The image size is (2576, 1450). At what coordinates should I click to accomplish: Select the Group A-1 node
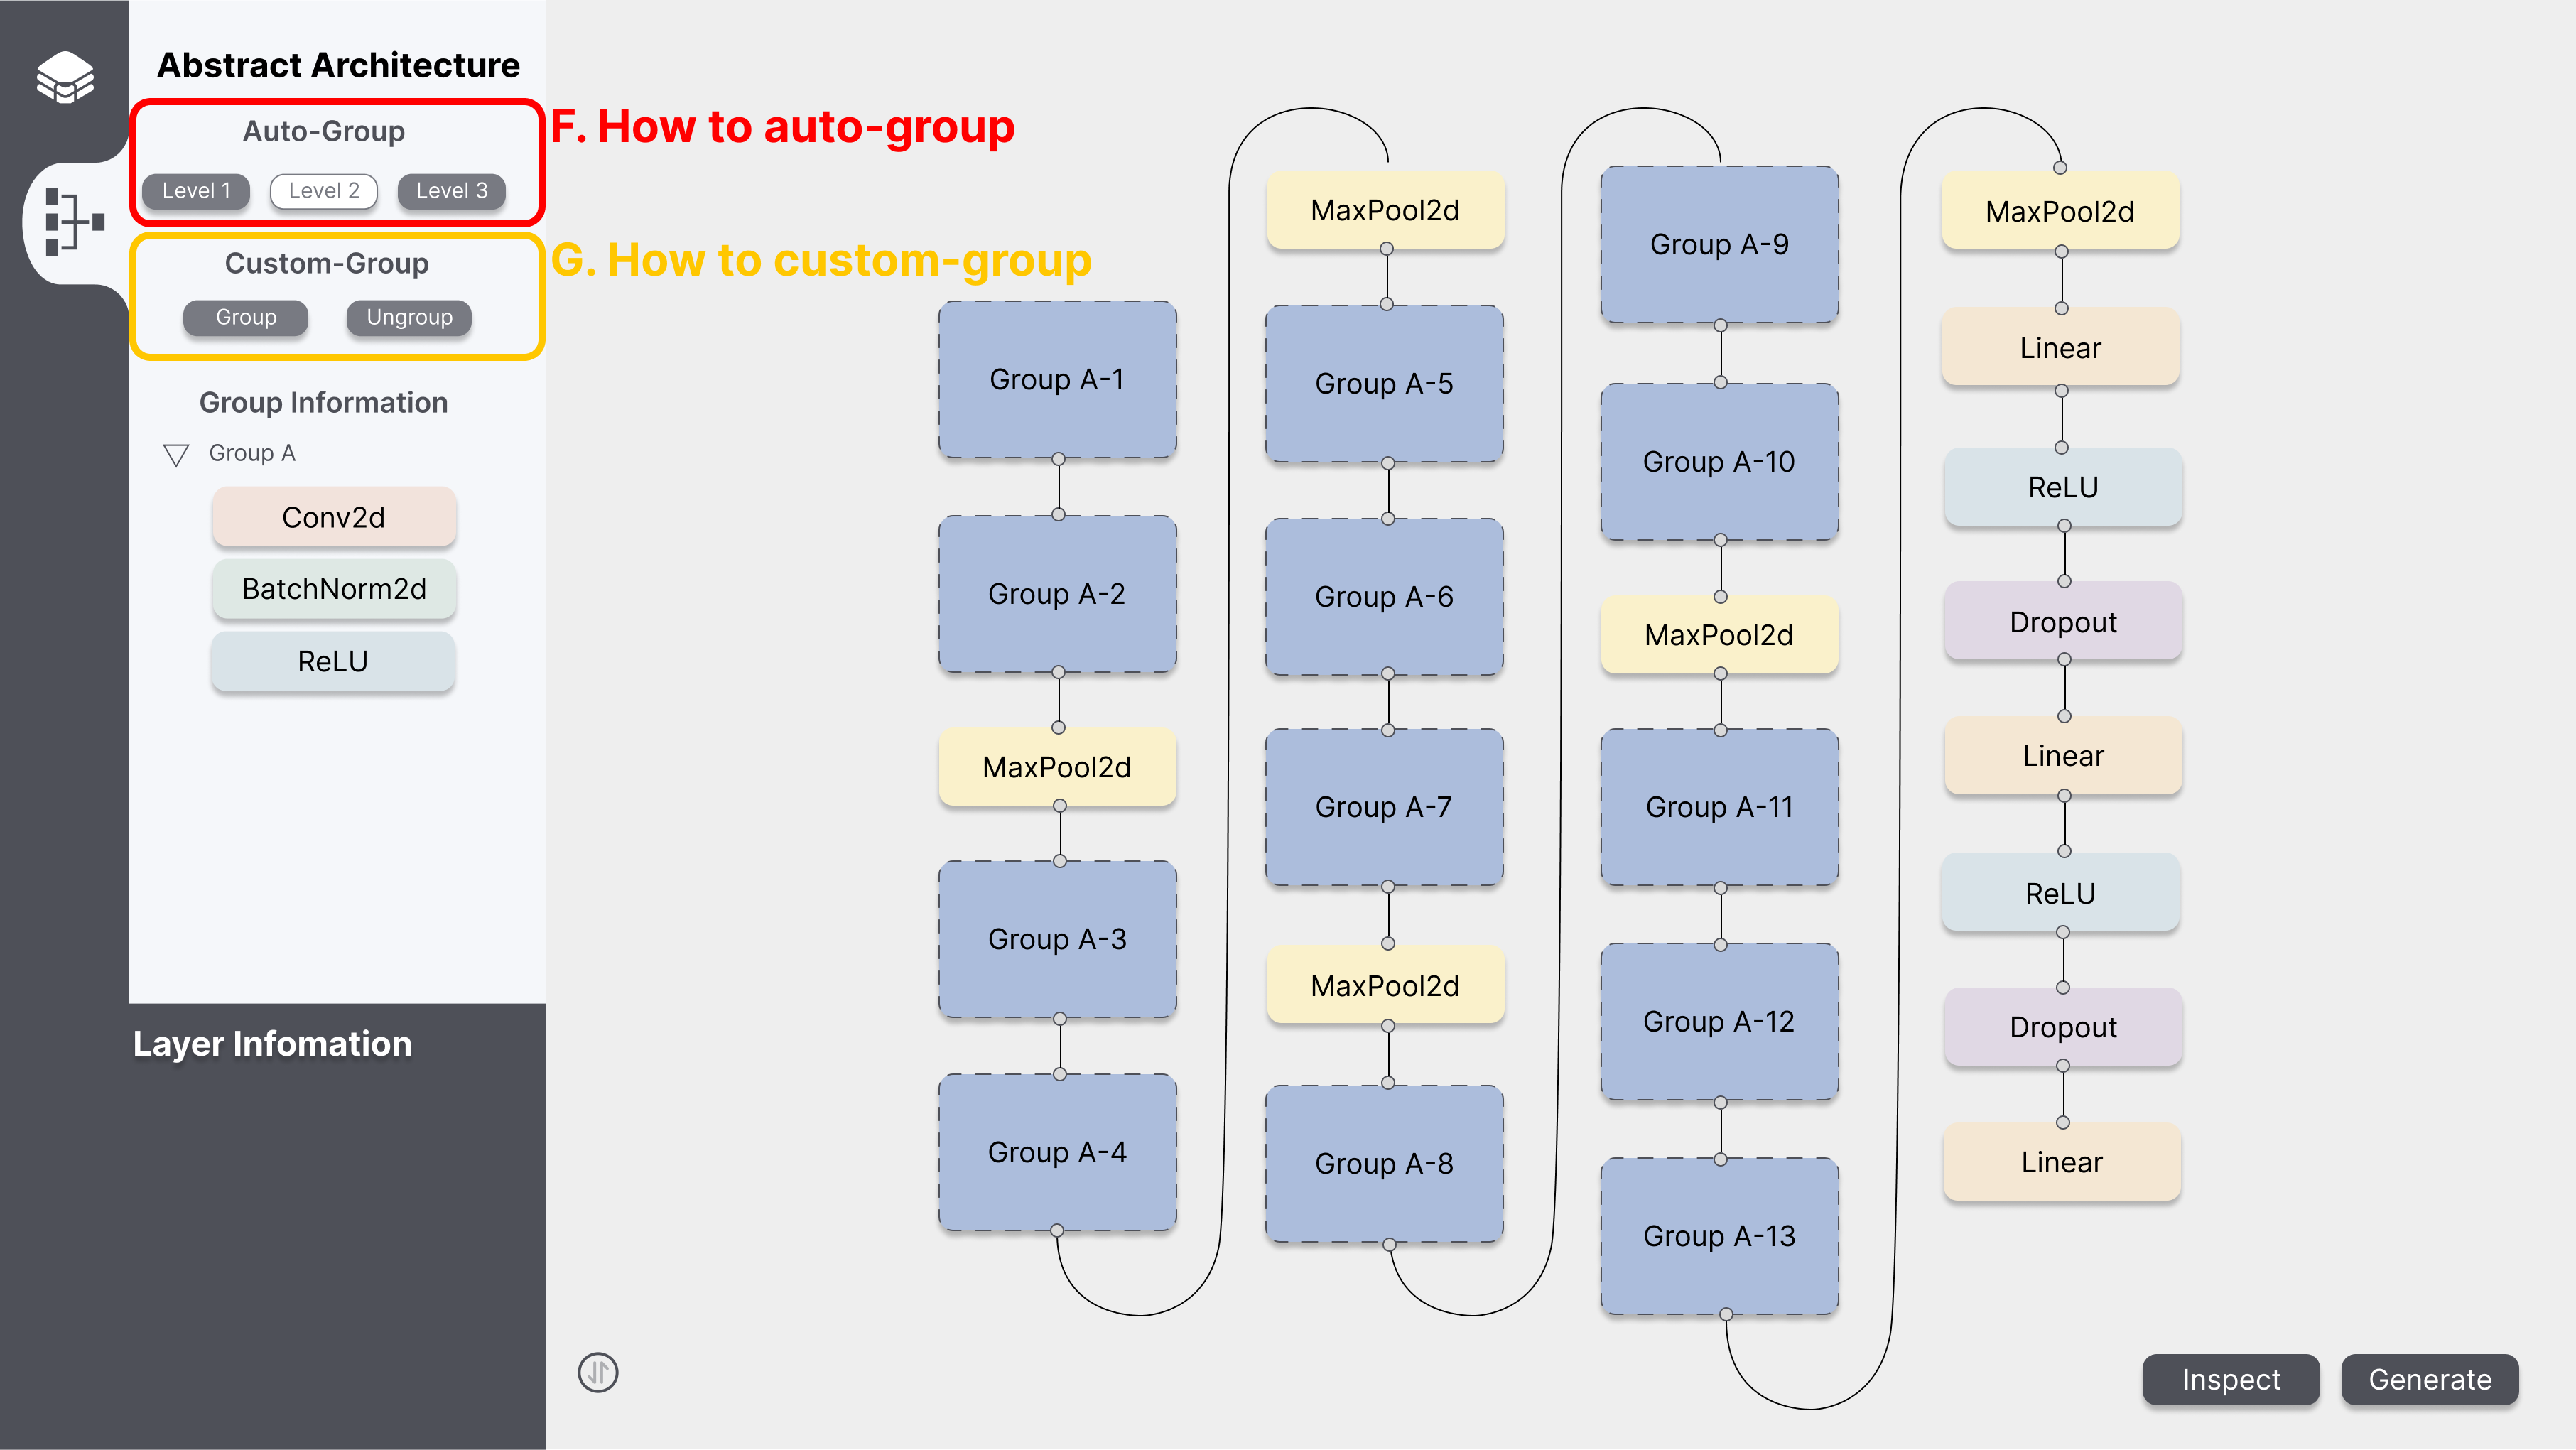1057,380
